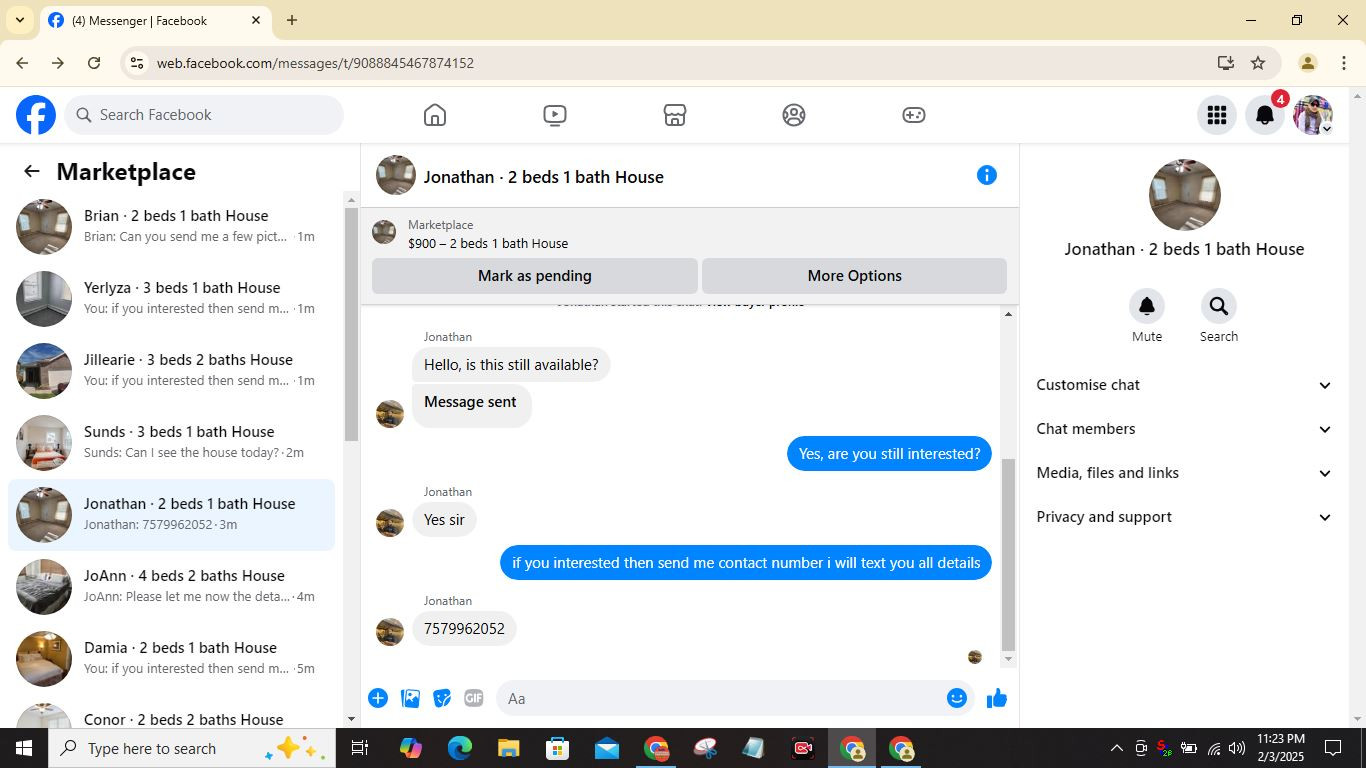Click the $900 listing thumbnail in banner
This screenshot has height=768, width=1366.
384,233
